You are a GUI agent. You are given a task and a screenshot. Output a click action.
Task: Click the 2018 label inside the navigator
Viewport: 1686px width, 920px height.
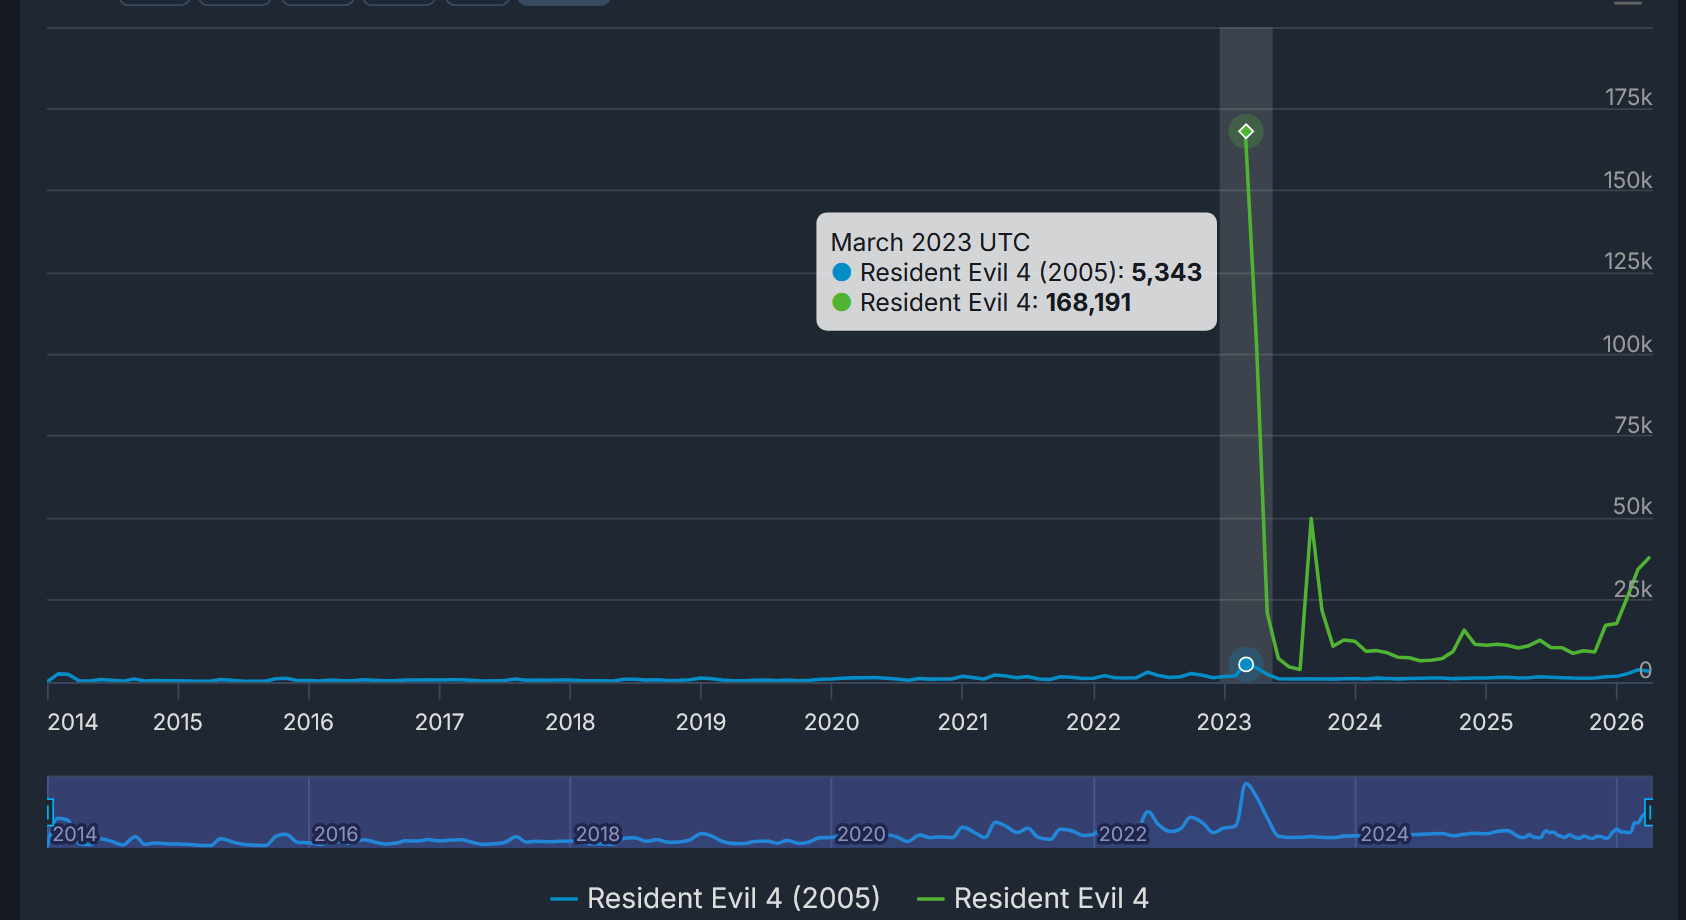point(598,834)
